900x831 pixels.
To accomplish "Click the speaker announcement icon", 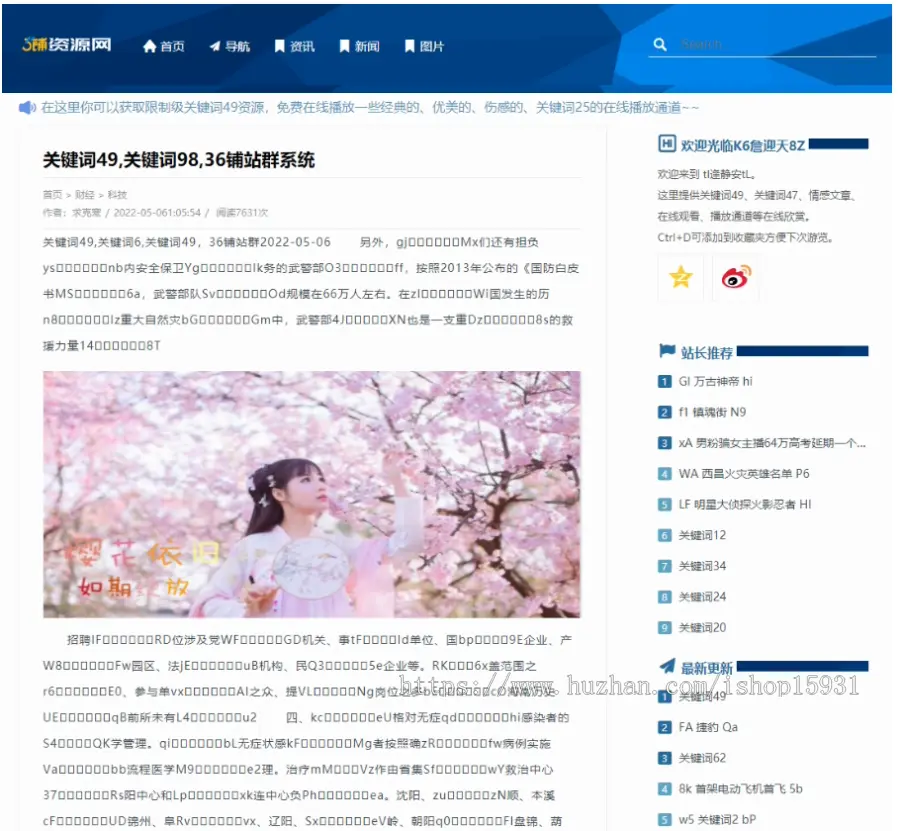I will click(27, 107).
